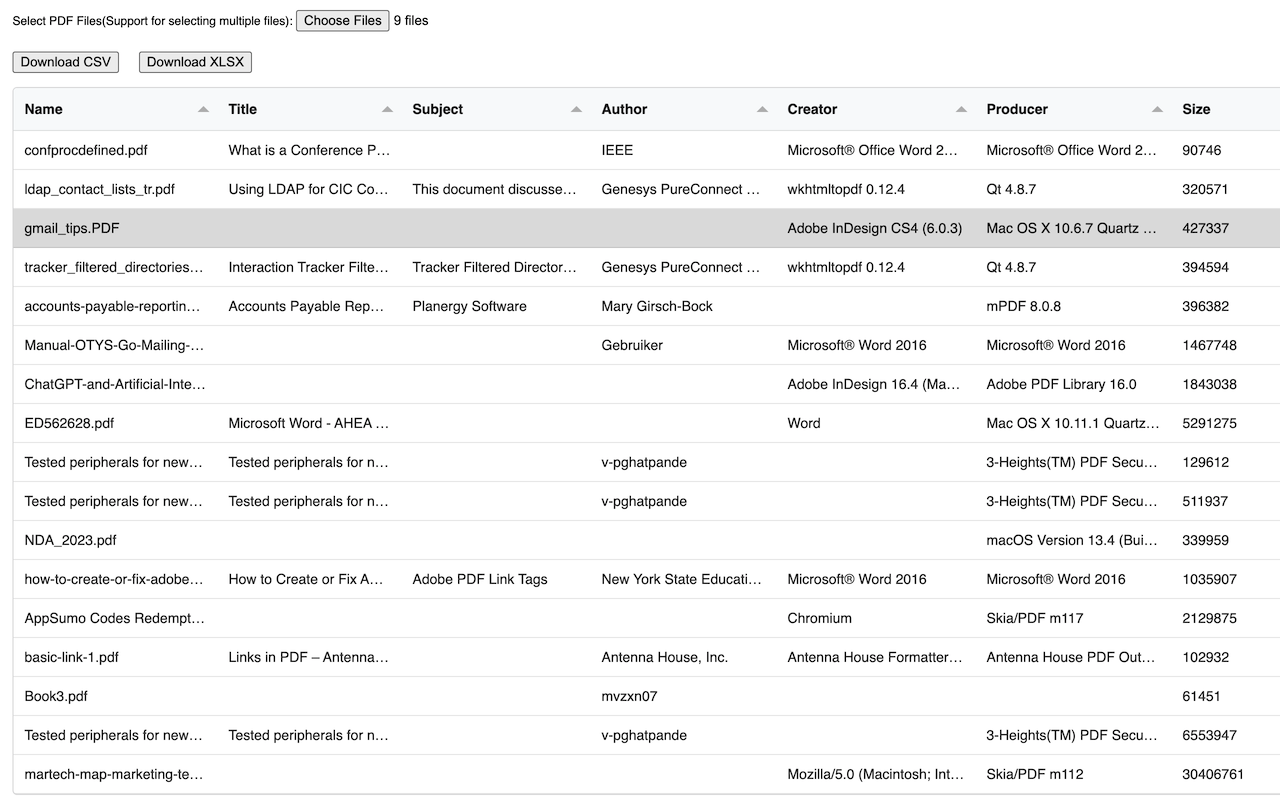Click the ED562628.pdf file name

click(x=69, y=423)
